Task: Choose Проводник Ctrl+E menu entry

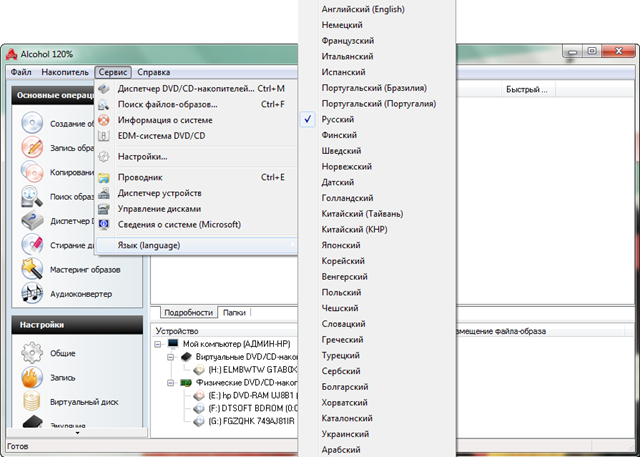Action: 196,177
